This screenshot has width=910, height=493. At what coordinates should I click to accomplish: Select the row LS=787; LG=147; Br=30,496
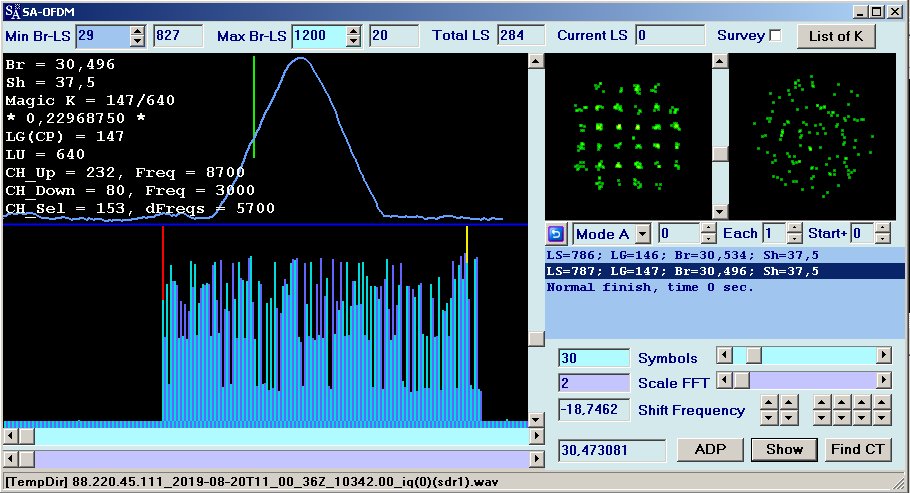725,271
